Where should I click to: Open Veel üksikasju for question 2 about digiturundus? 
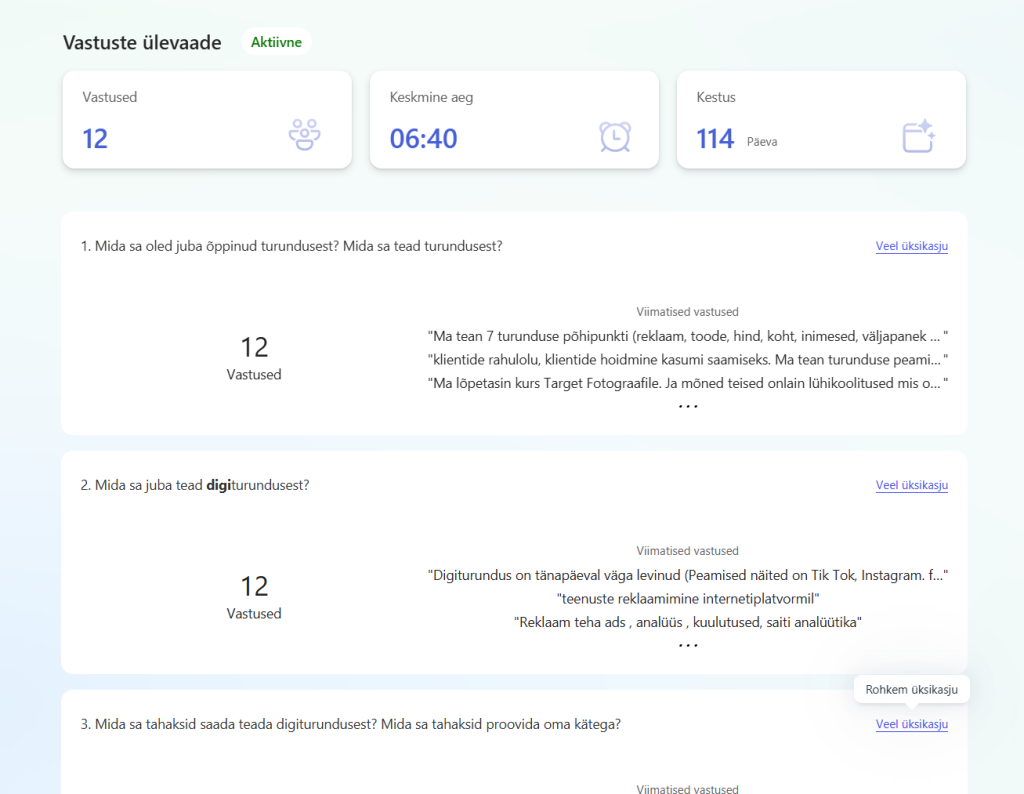911,485
